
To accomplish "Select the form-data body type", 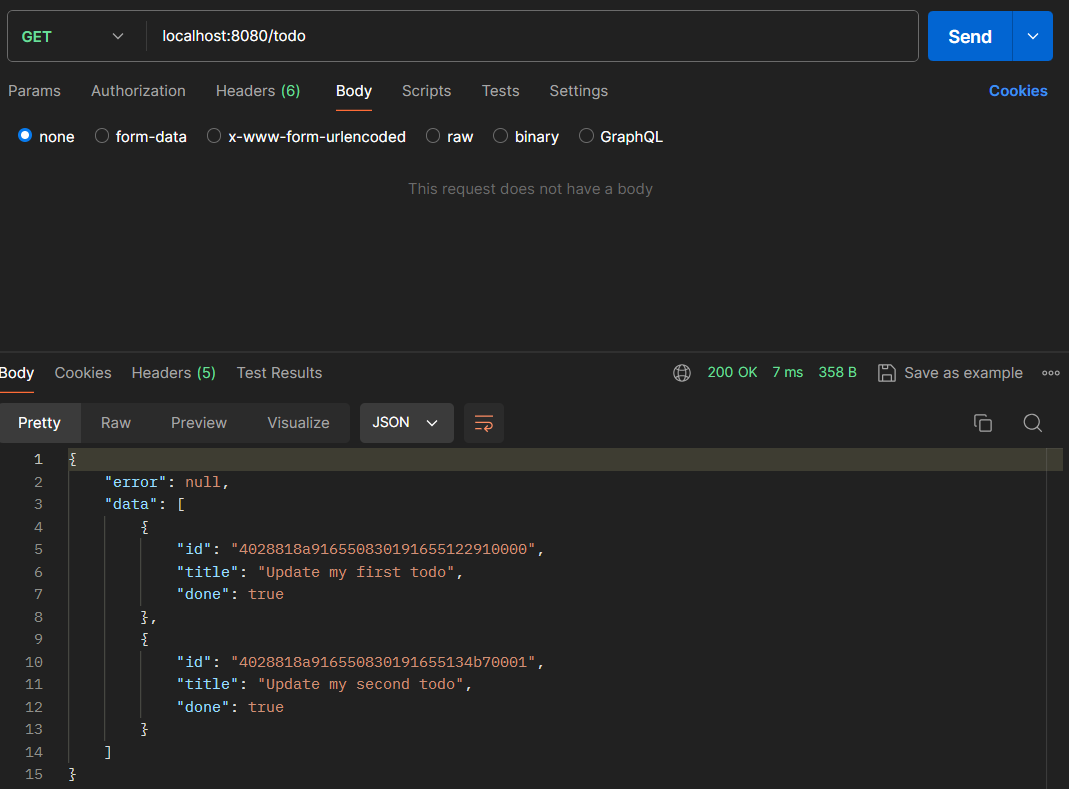I will coord(102,136).
